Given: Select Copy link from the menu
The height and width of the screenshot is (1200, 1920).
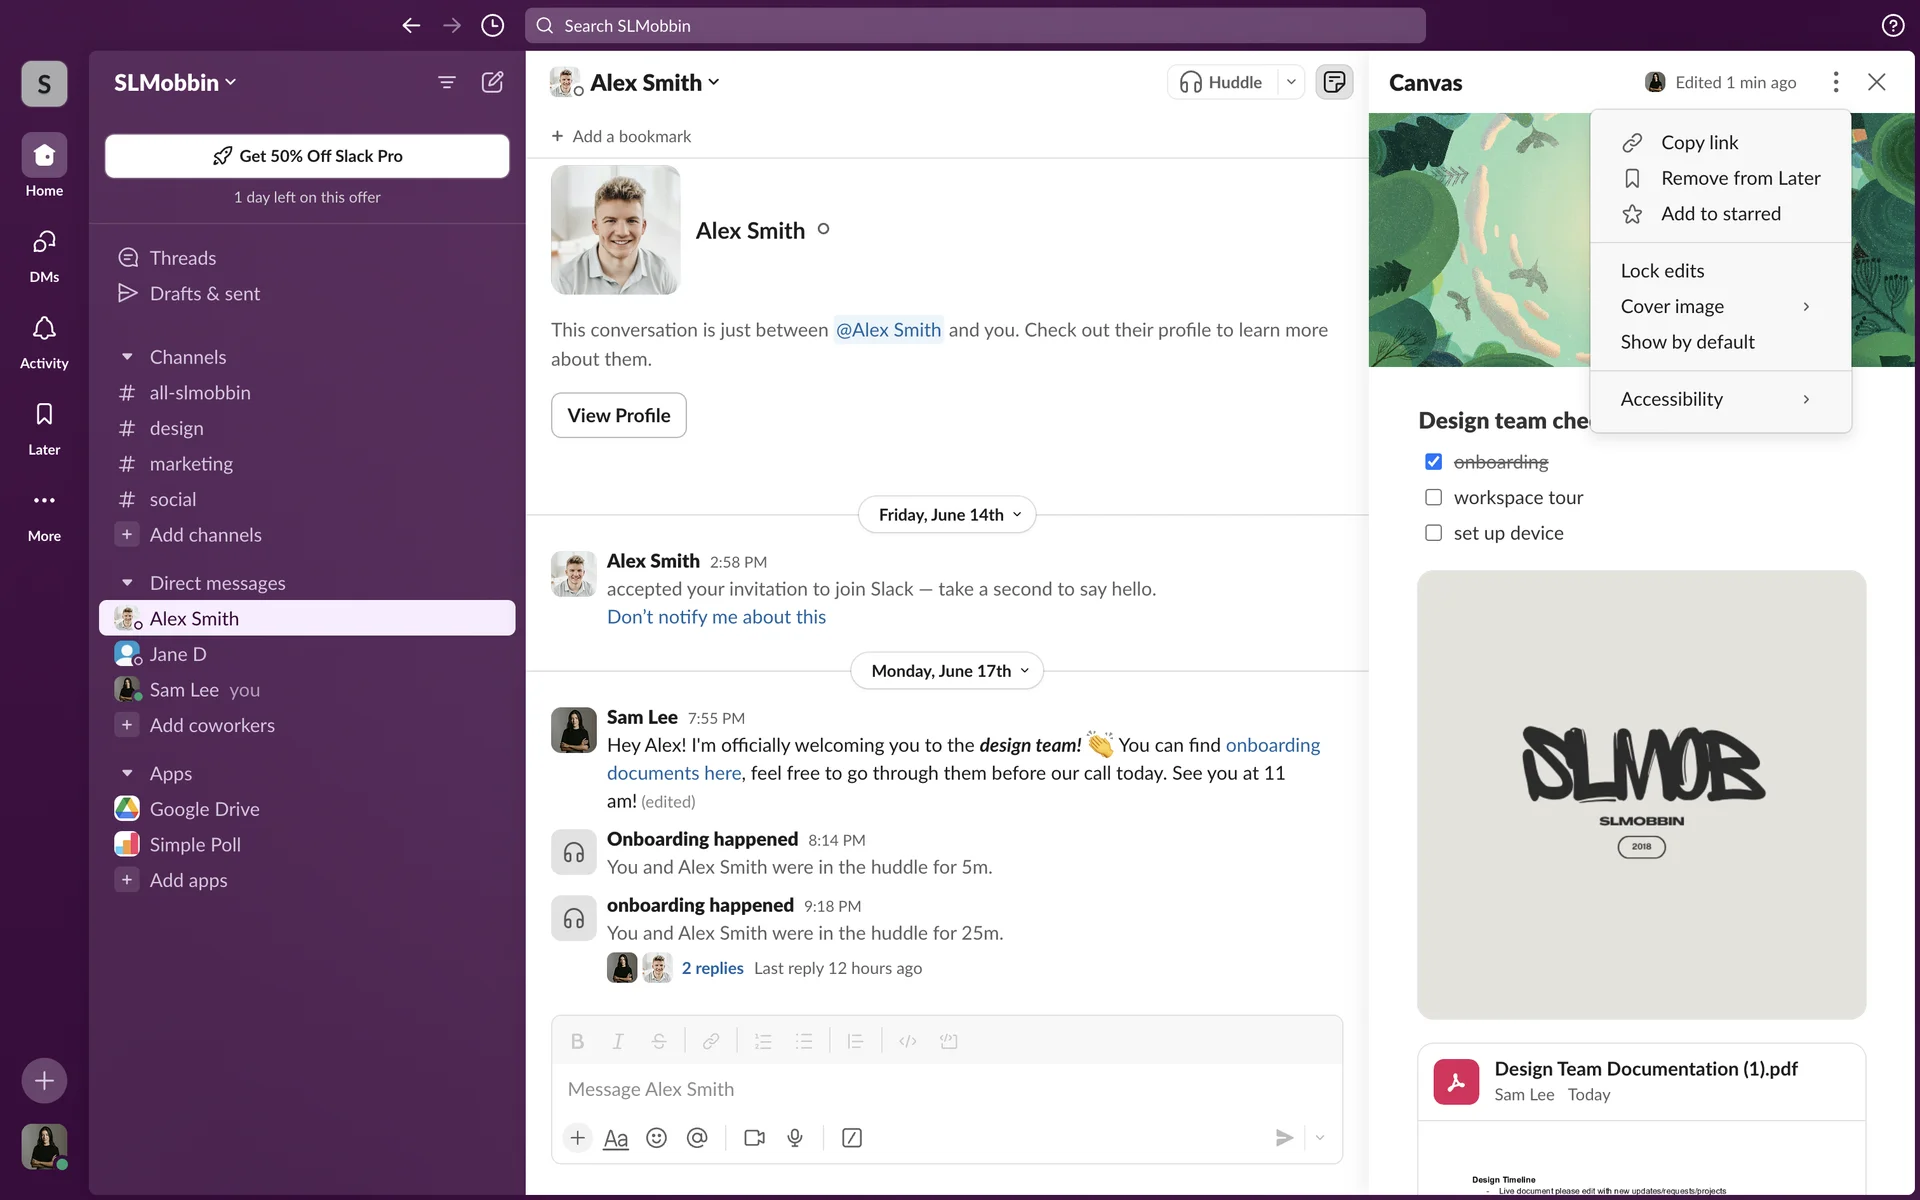Looking at the screenshot, I should pos(1699,143).
